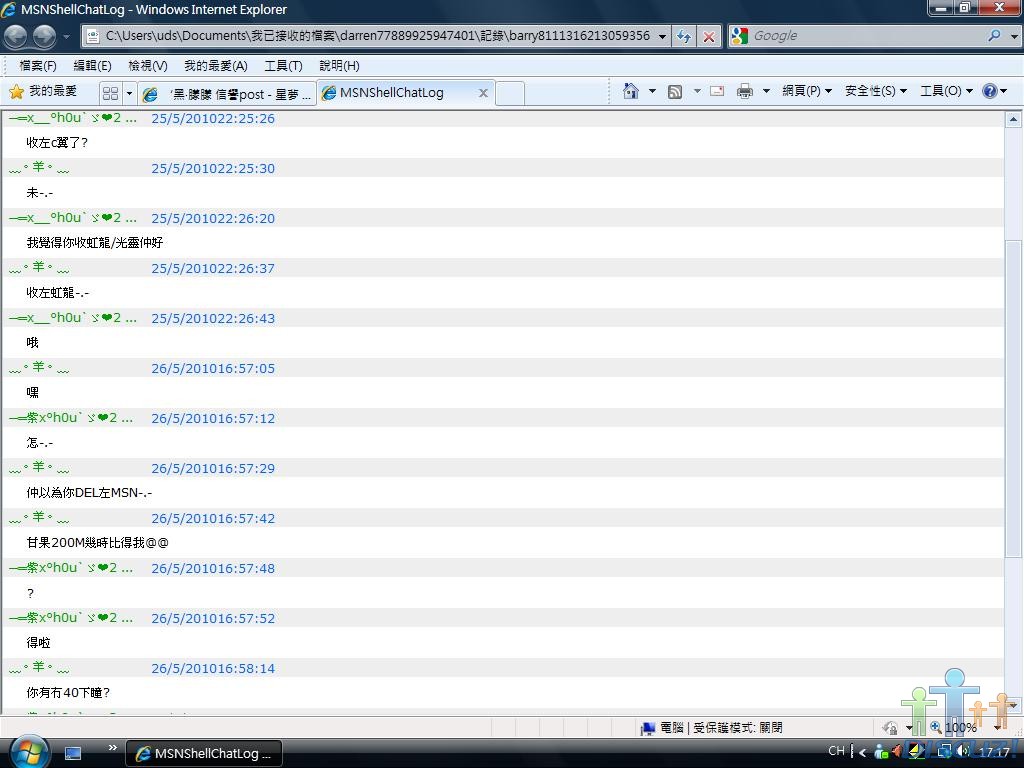1024x768 pixels.
Task: Click the 電腦 protected mode status
Action: coord(712,728)
